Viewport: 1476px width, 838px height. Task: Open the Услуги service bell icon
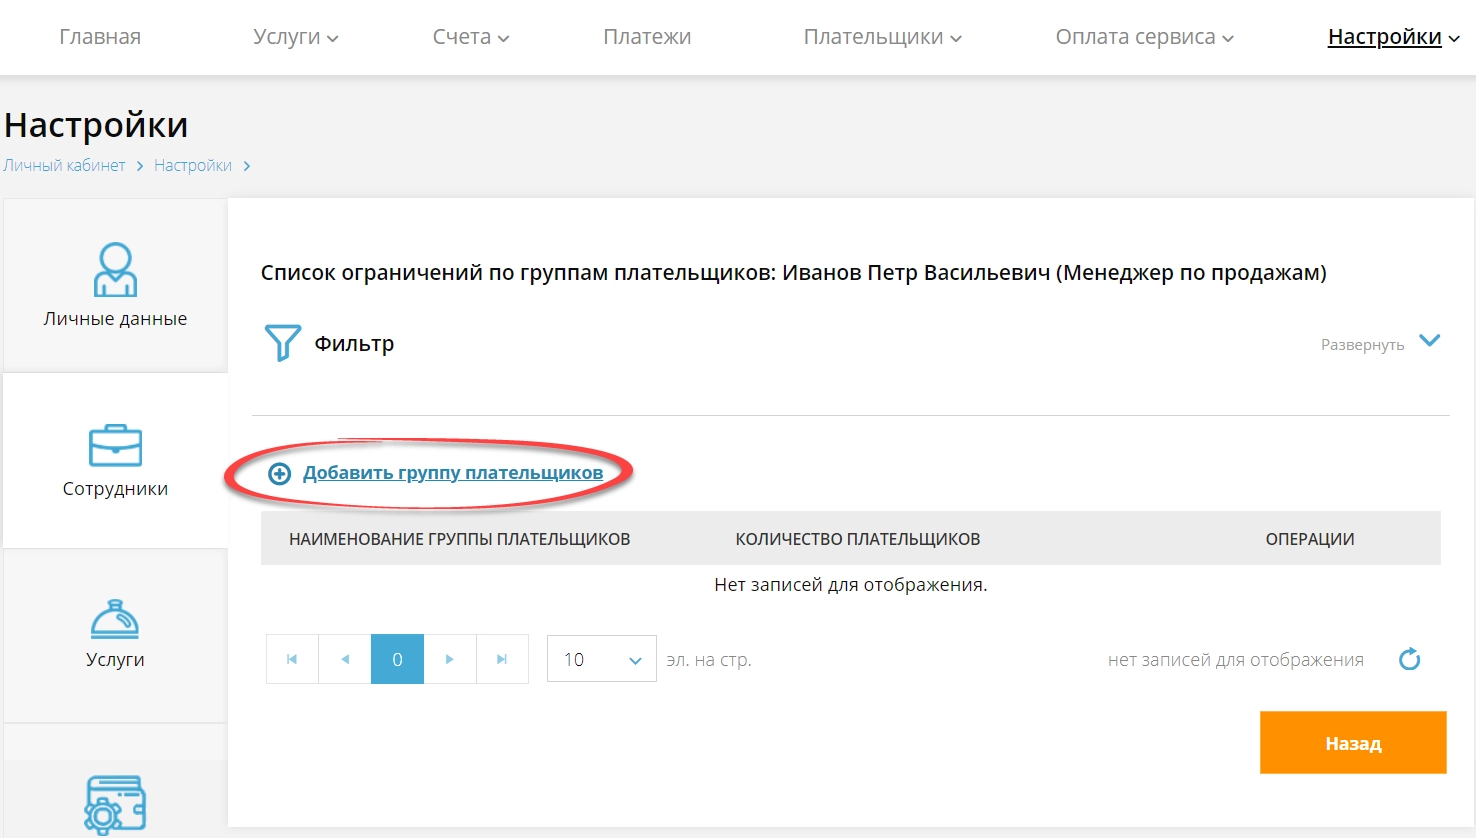[x=115, y=619]
